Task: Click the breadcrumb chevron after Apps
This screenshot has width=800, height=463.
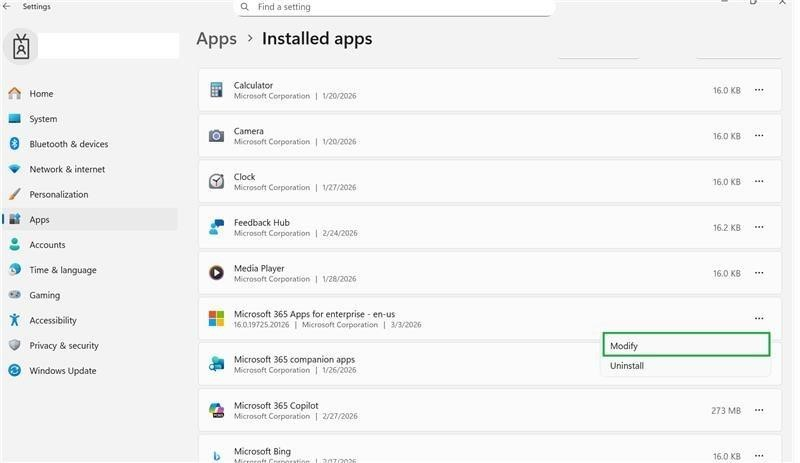Action: pyautogui.click(x=250, y=38)
